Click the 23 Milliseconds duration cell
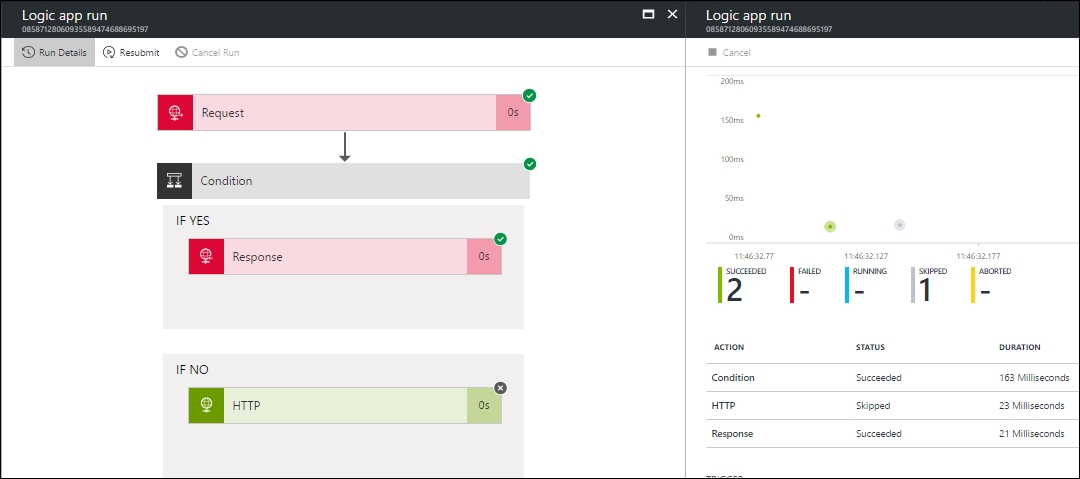The image size is (1080, 479). [x=1031, y=406]
